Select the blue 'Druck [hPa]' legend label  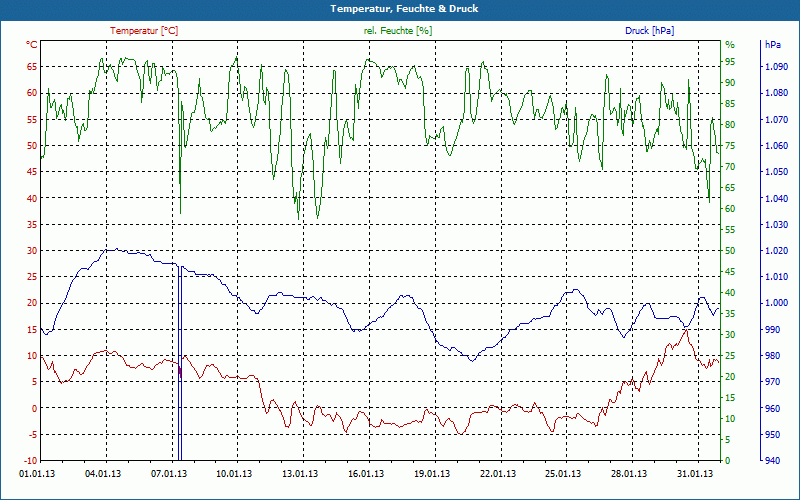click(649, 31)
